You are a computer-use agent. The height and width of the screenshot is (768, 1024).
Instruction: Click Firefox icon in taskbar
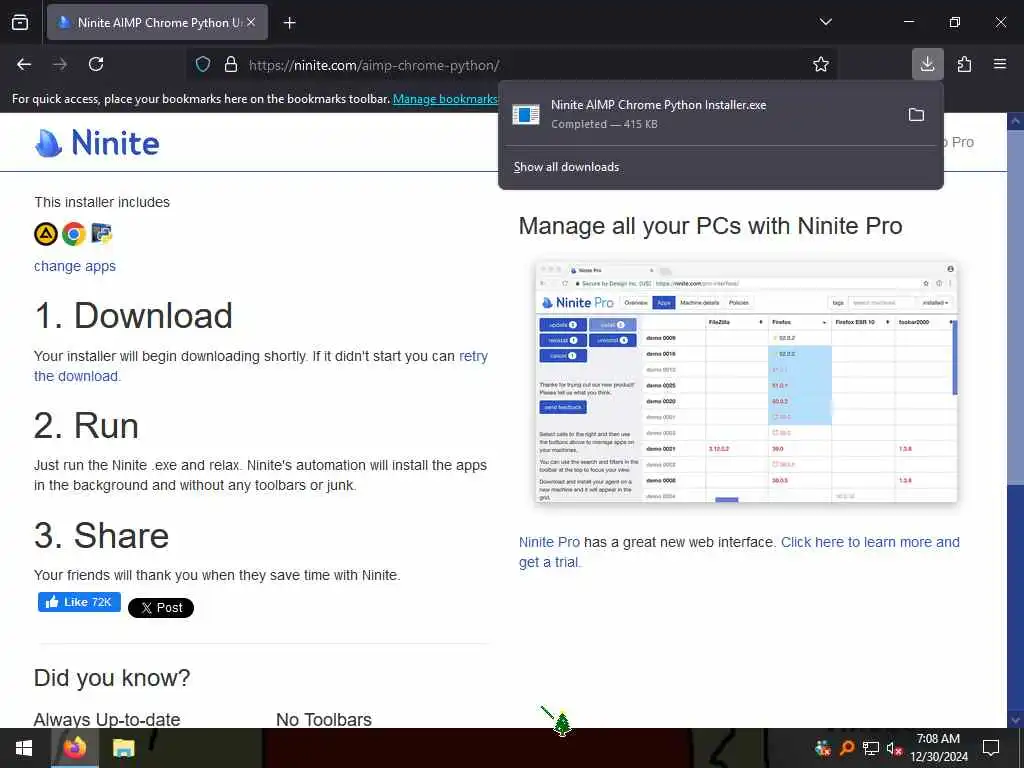tap(74, 748)
